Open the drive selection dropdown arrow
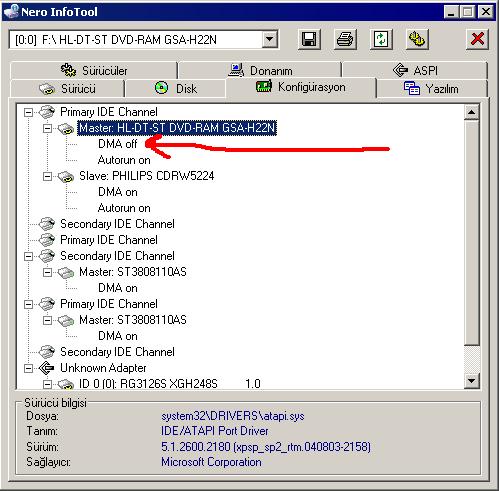This screenshot has height=491, width=499. pos(270,40)
